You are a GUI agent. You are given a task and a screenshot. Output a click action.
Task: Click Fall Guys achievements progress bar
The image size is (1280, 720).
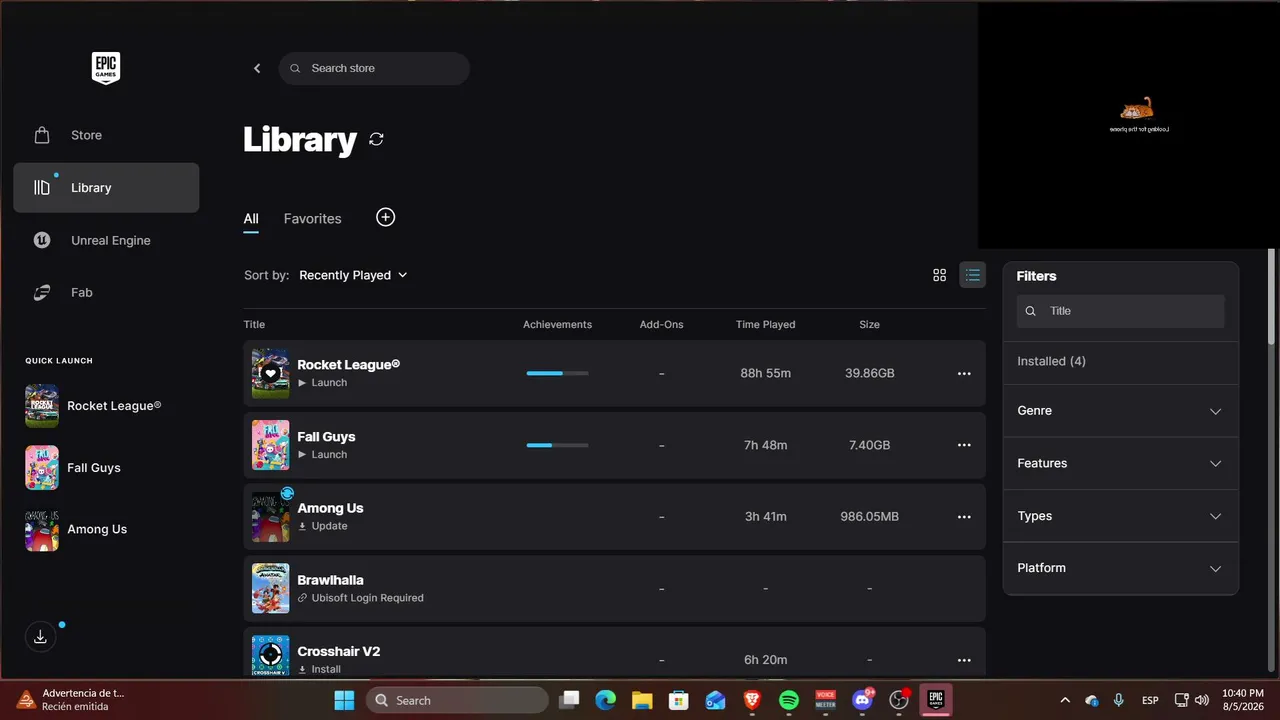557,445
